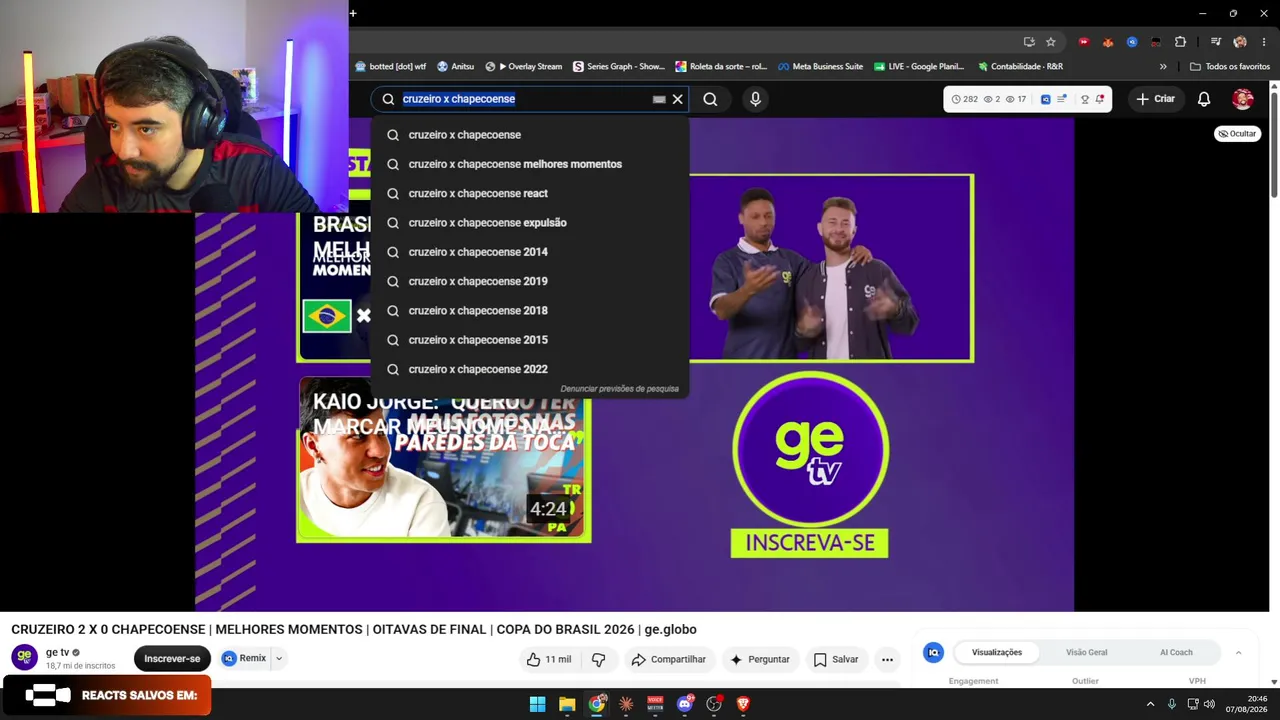The width and height of the screenshot is (1280, 720).
Task: Clear the YouTube search box with the X
Action: (x=677, y=99)
